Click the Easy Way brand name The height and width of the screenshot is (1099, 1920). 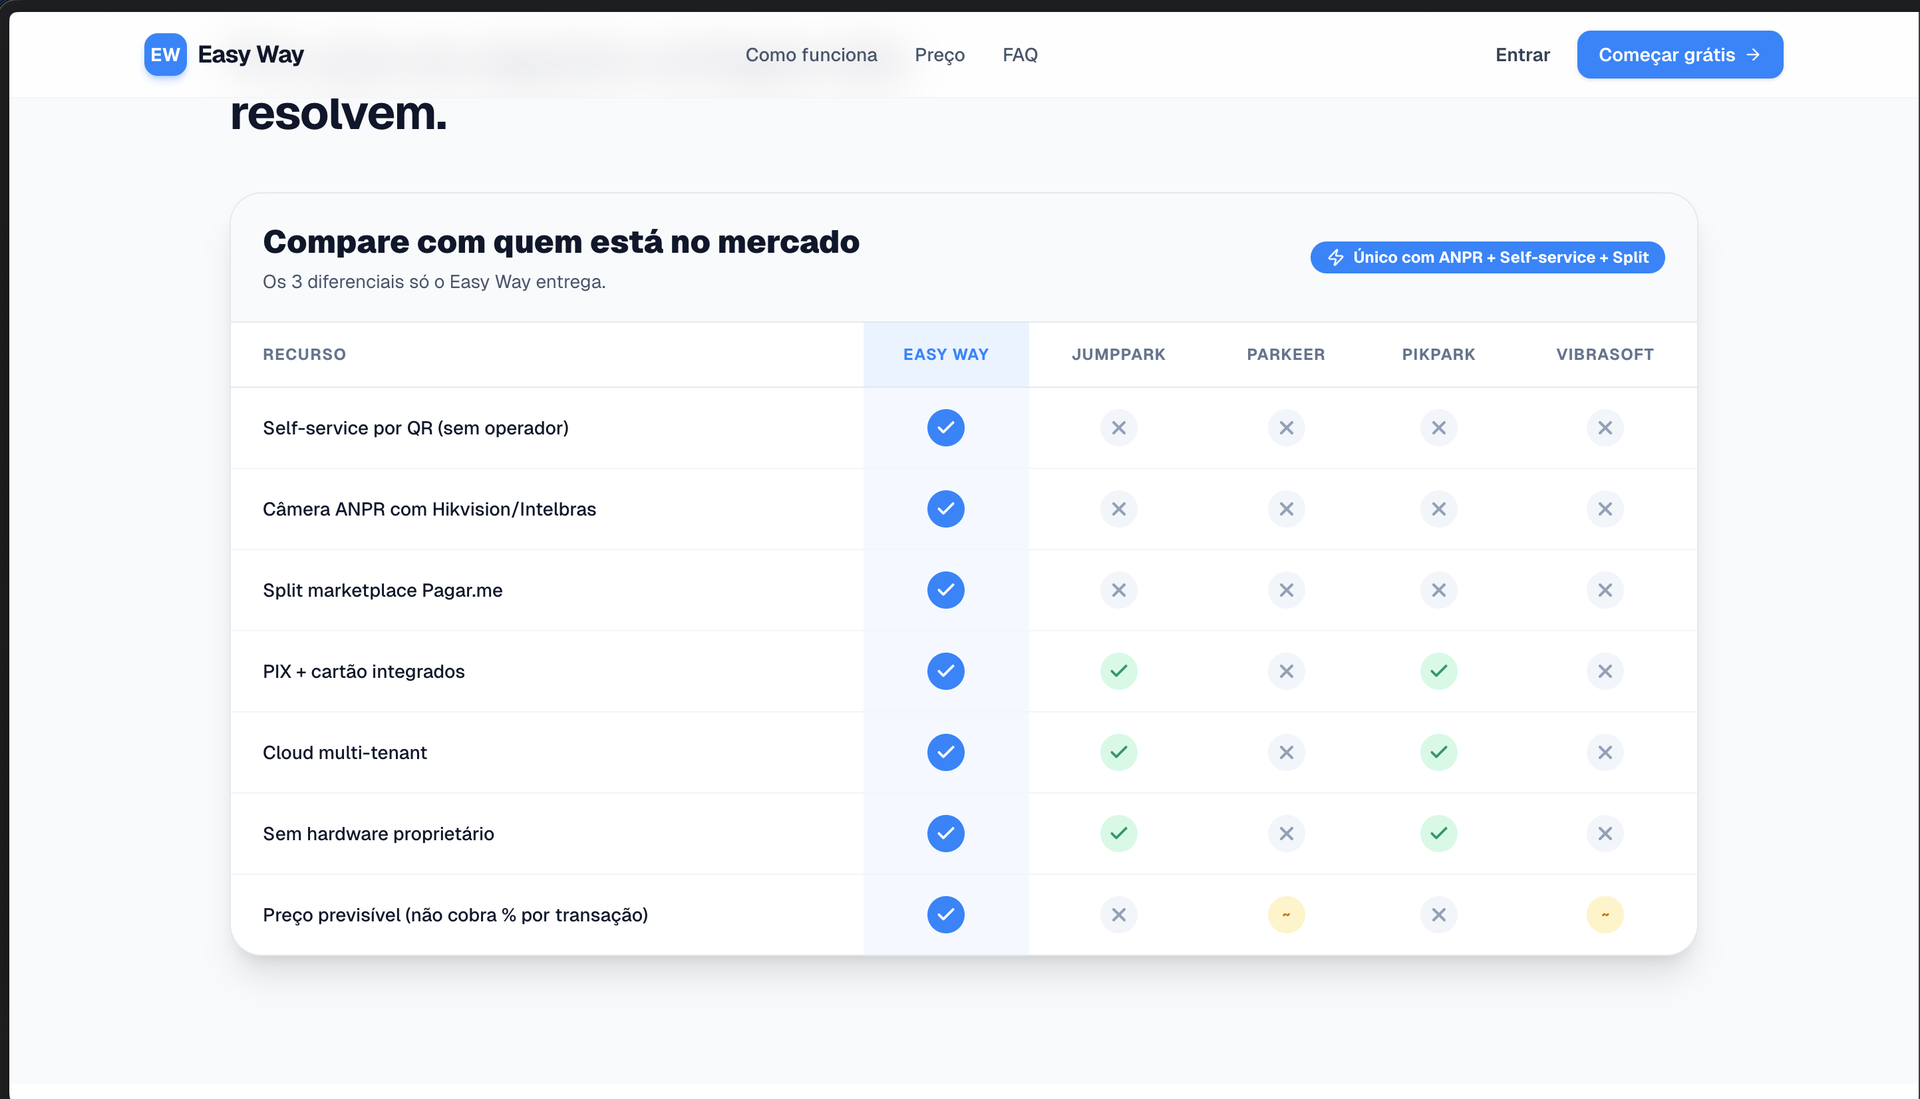coord(250,55)
